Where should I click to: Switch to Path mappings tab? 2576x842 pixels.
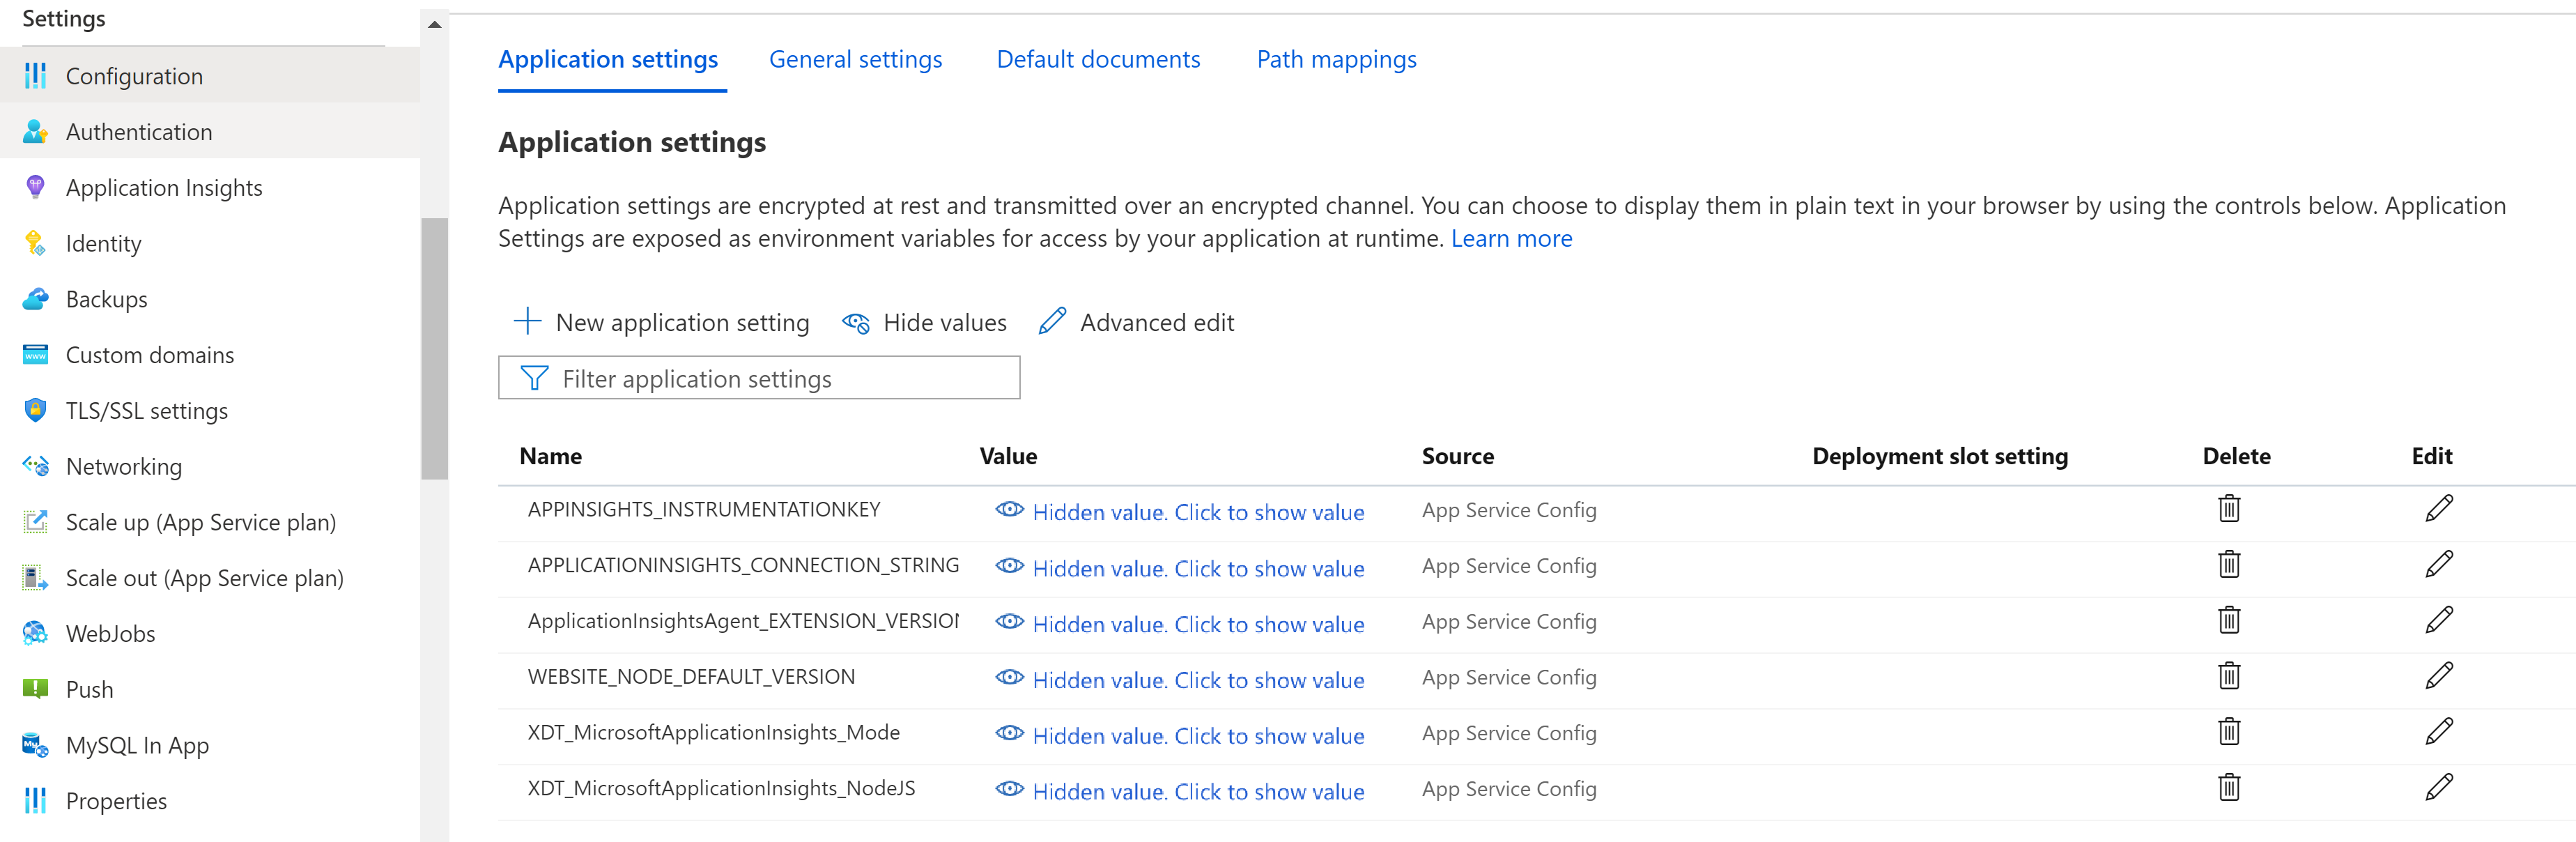[1336, 59]
